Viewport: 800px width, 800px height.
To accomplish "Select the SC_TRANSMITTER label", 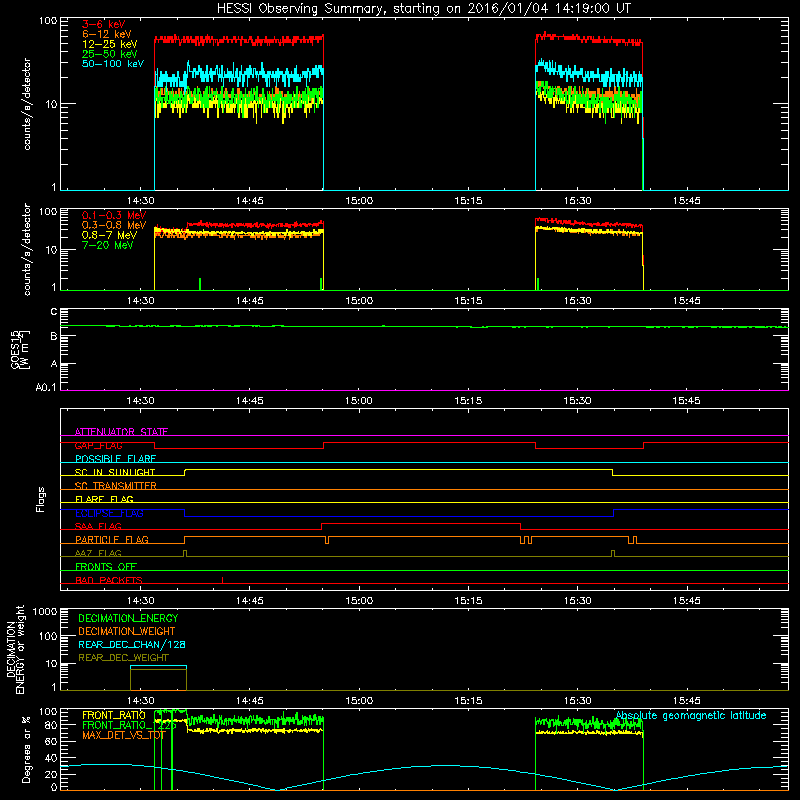I will [x=115, y=486].
